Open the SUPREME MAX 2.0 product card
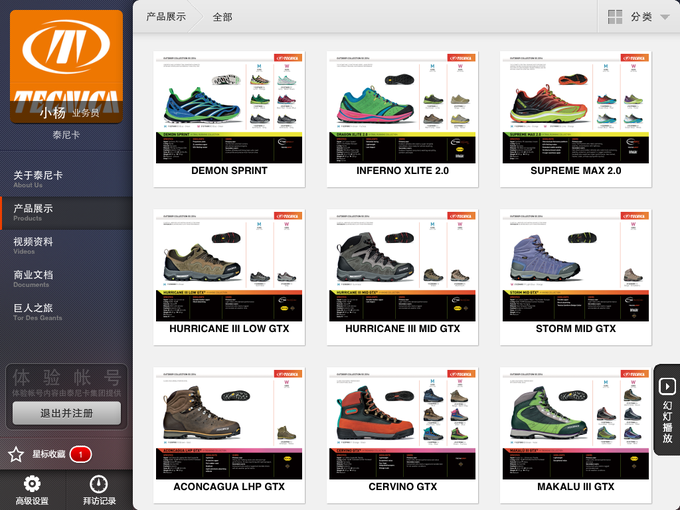 coord(575,119)
